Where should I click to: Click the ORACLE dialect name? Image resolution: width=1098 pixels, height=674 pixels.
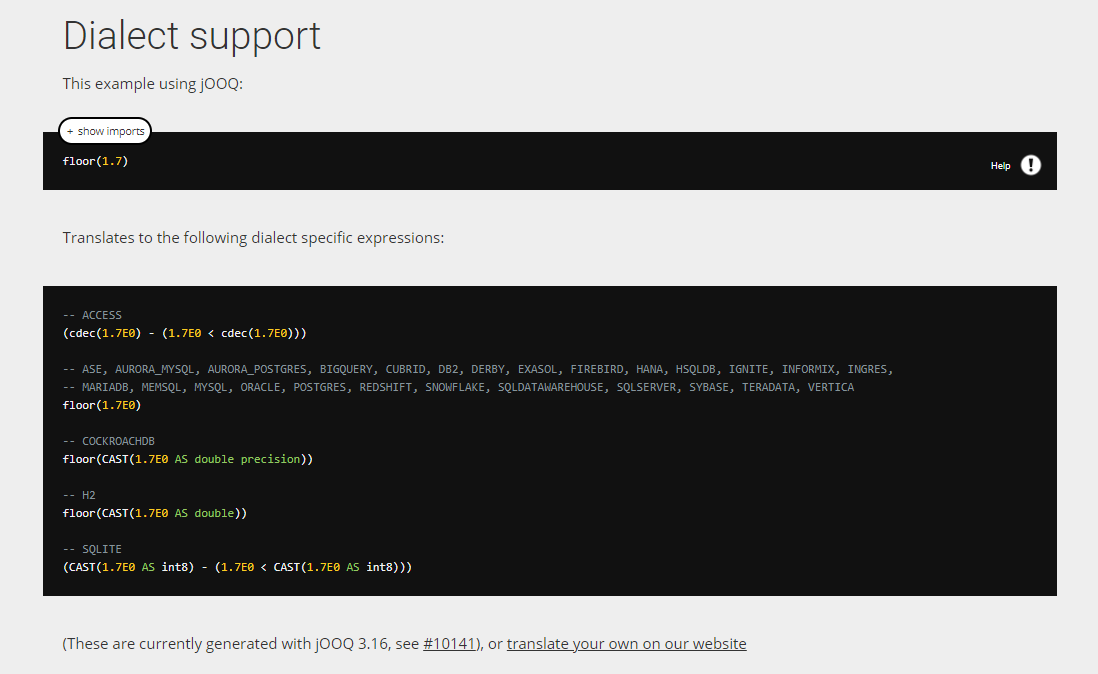coord(261,386)
